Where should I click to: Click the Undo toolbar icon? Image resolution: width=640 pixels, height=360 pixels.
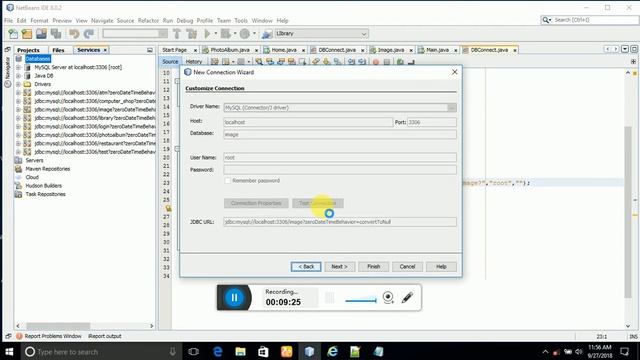coord(74,33)
